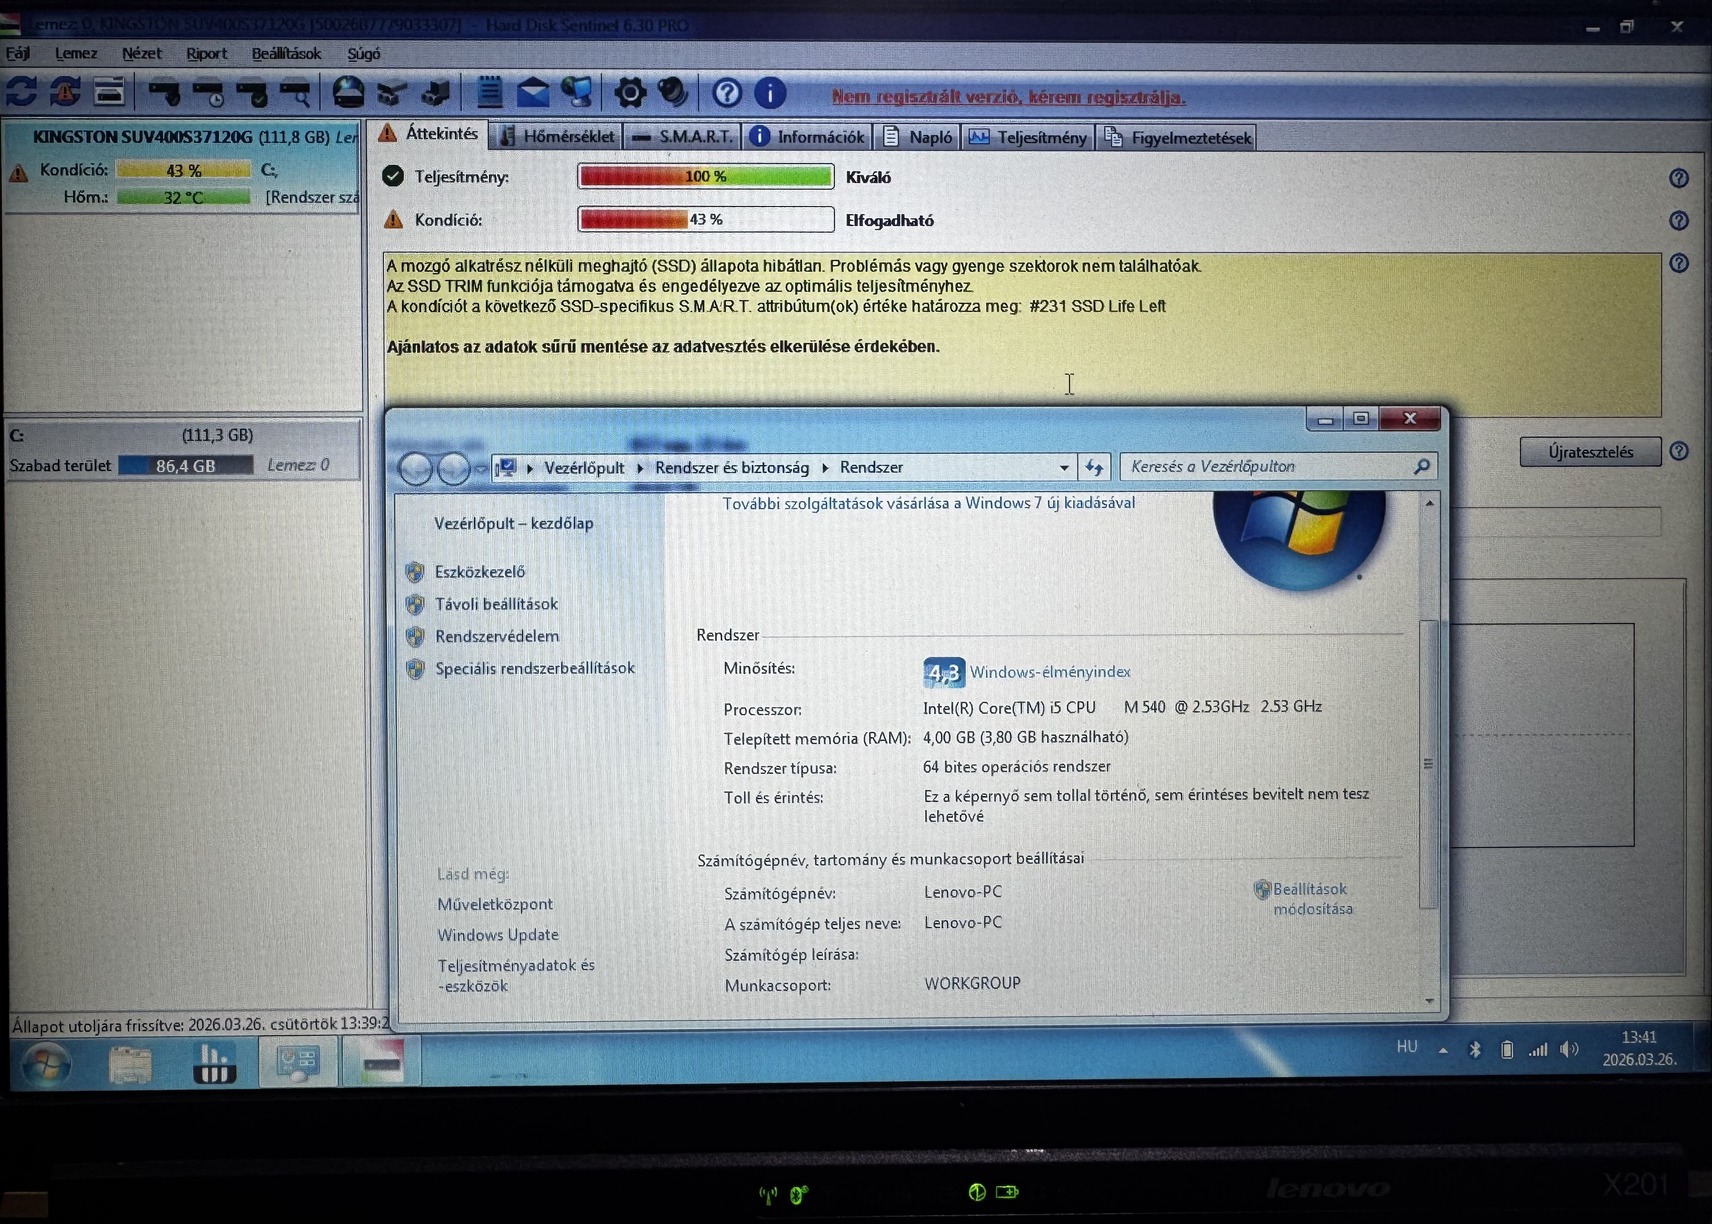1712x1224 pixels.
Task: Click the network signal tray icon
Action: 1538,1049
